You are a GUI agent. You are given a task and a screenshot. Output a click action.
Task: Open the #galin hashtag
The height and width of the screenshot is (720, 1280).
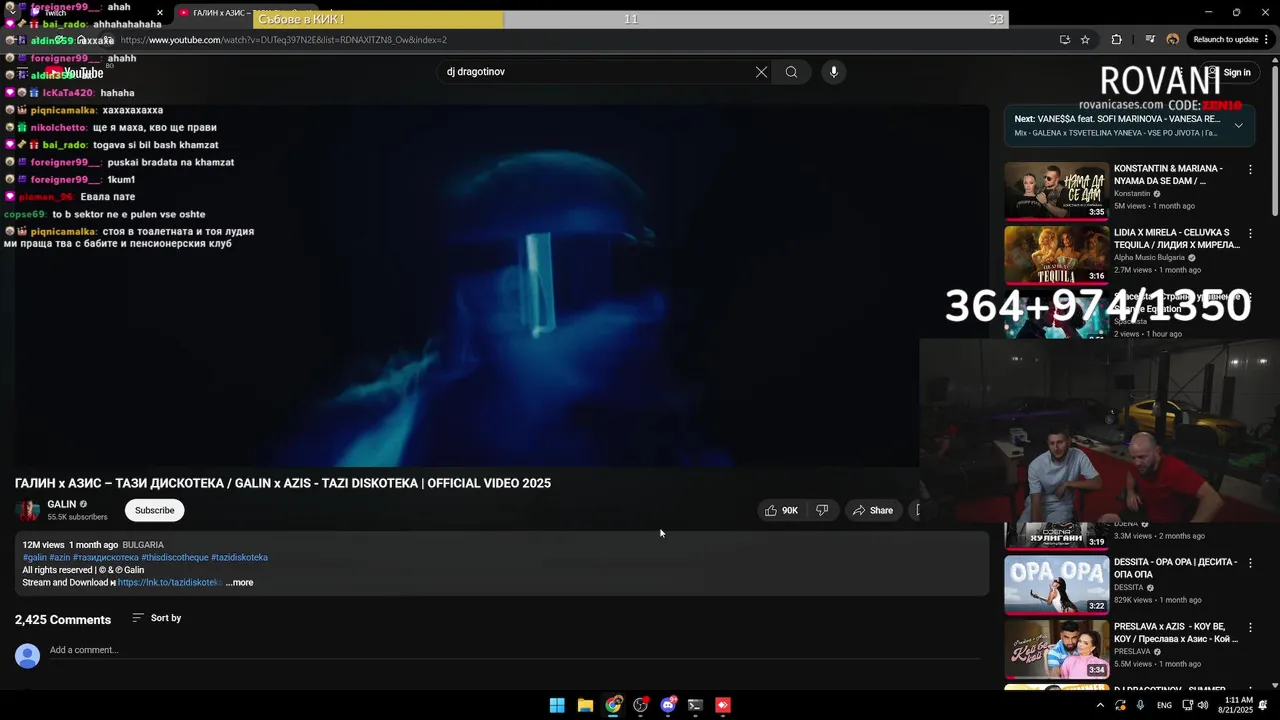pos(35,557)
